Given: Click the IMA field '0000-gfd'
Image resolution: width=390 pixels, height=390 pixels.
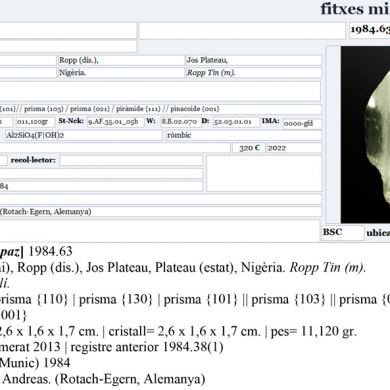Looking at the screenshot, I should pos(302,124).
